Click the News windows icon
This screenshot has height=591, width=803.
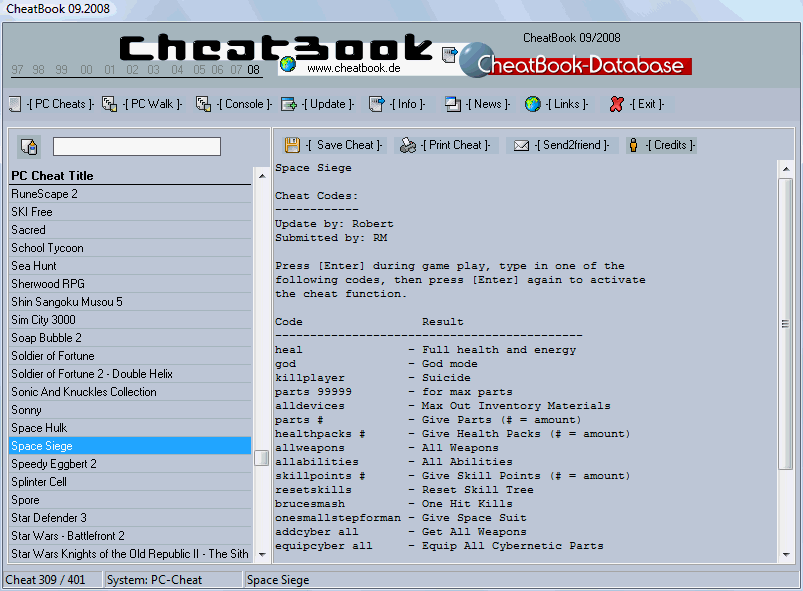tap(453, 104)
